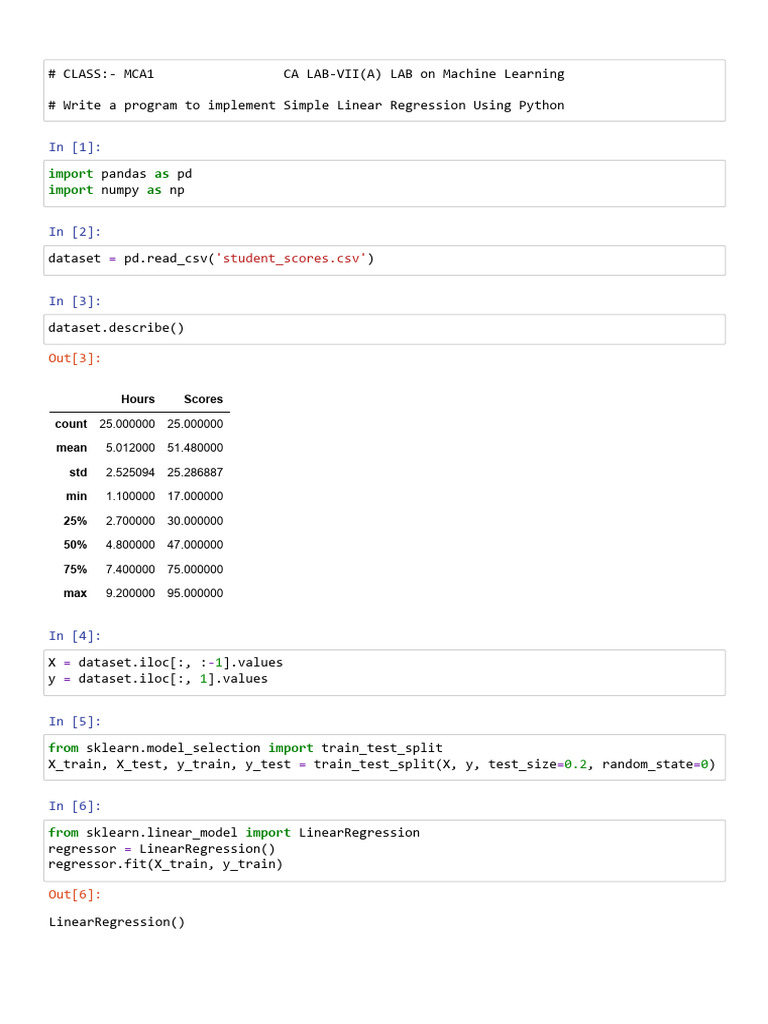The image size is (768, 1024).
Task: Click the dataset.describe() code cell
Action: coord(384,329)
